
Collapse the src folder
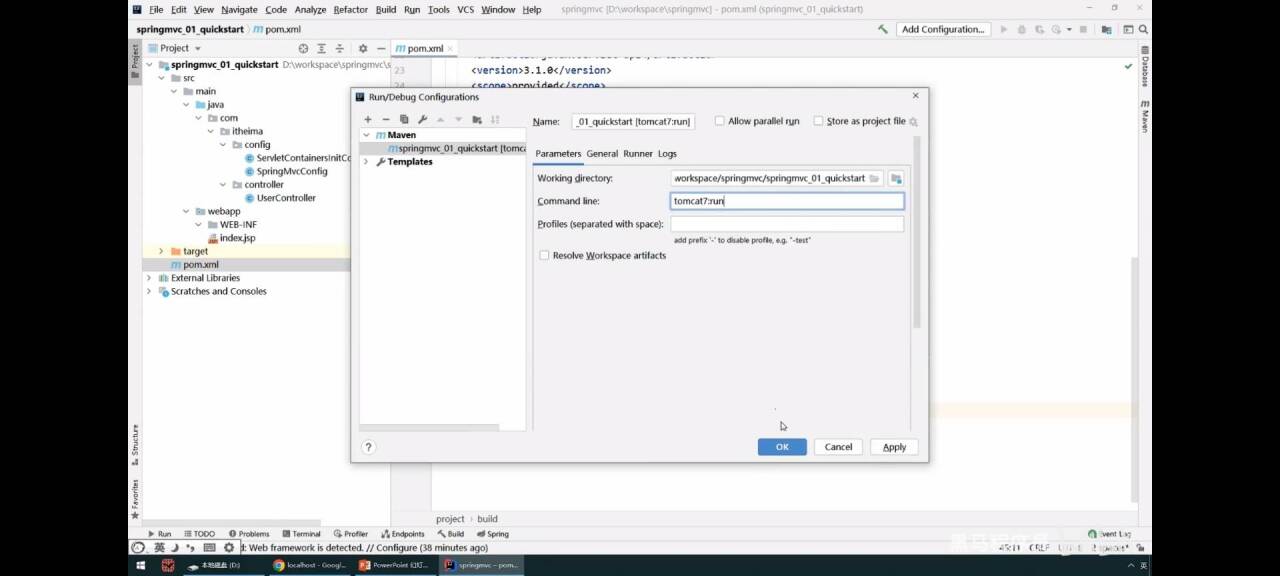point(162,78)
